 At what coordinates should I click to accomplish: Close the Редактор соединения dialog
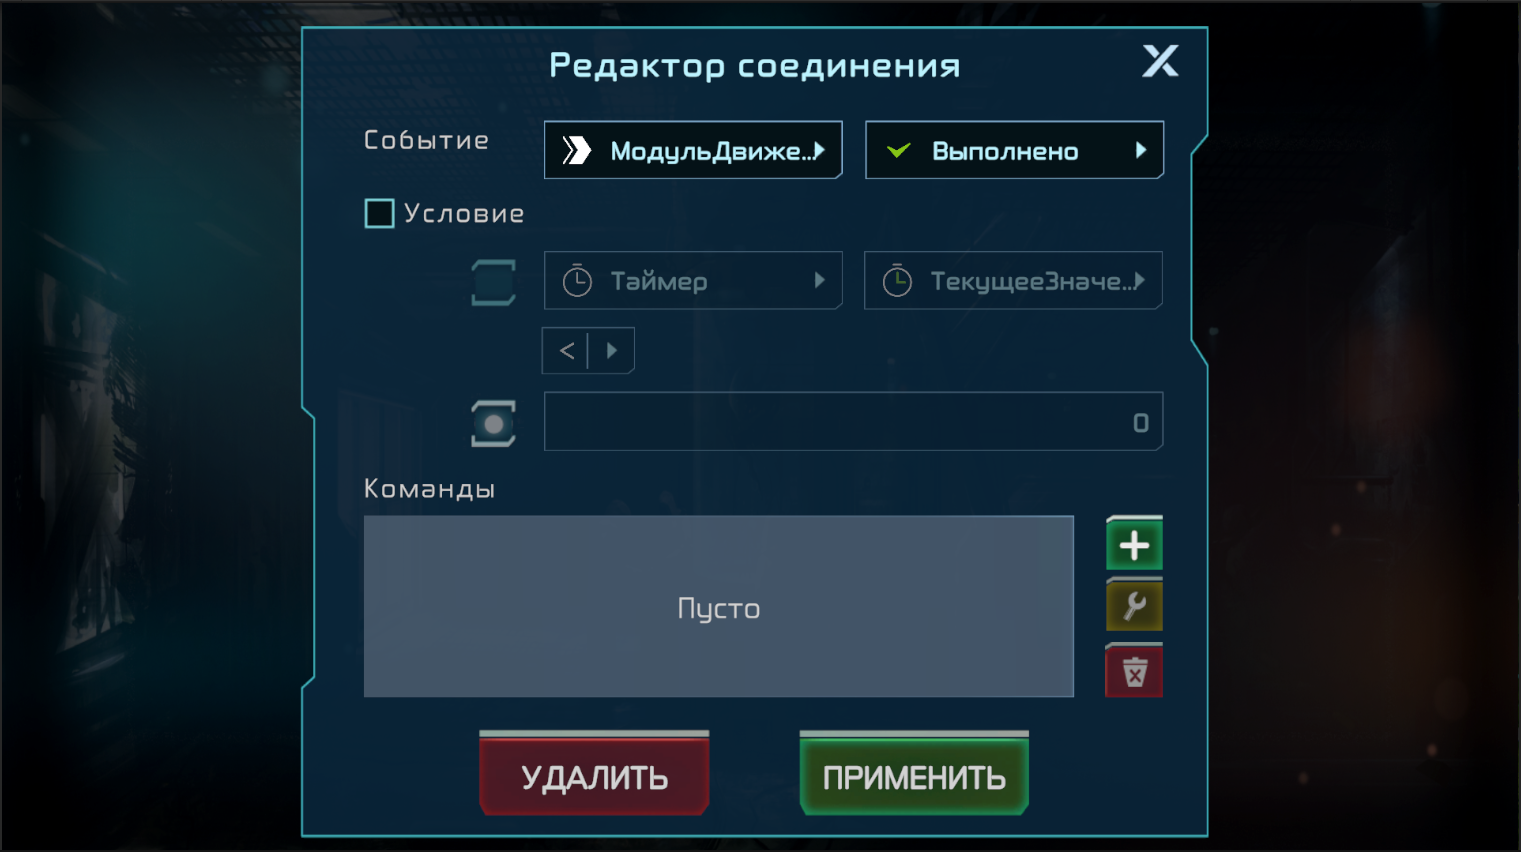[x=1160, y=62]
